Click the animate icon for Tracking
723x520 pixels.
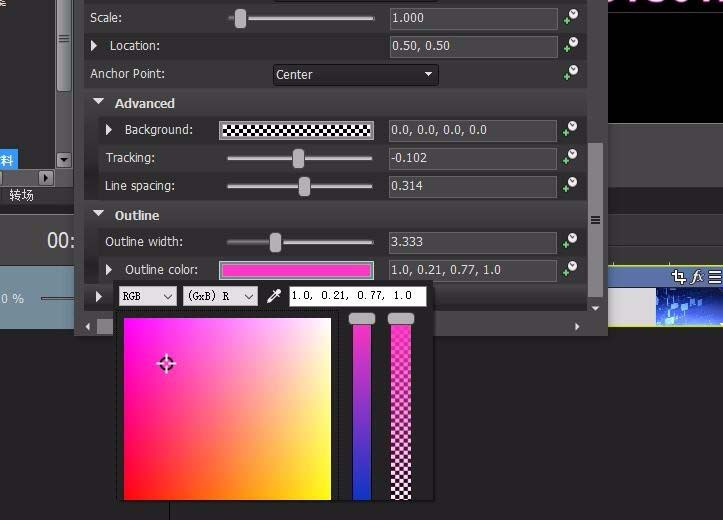pos(570,158)
